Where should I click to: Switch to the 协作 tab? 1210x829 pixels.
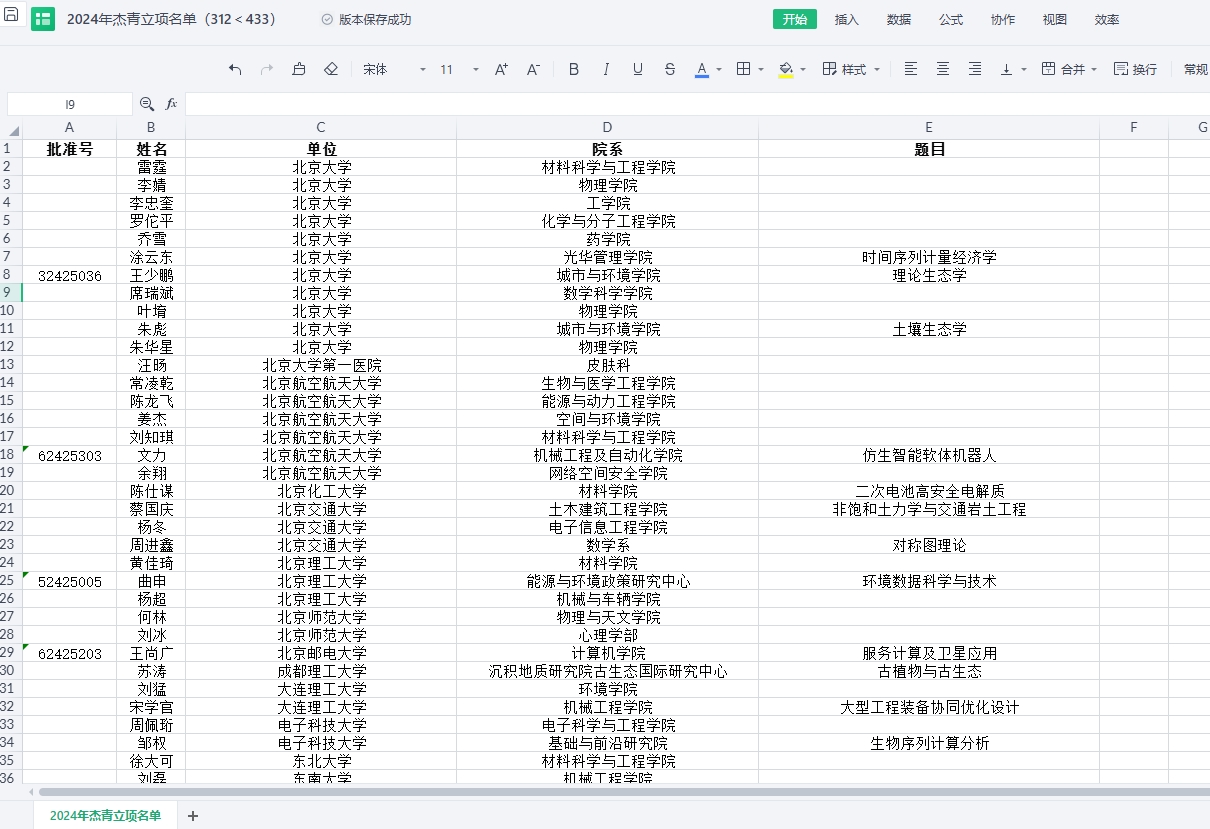(x=1003, y=20)
